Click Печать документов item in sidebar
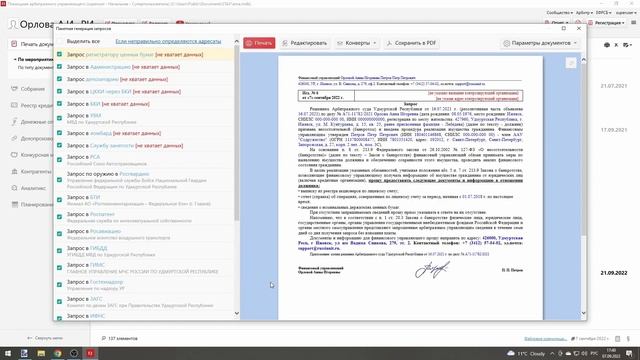Image resolution: width=640 pixels, height=360 pixels. [x=32, y=44]
